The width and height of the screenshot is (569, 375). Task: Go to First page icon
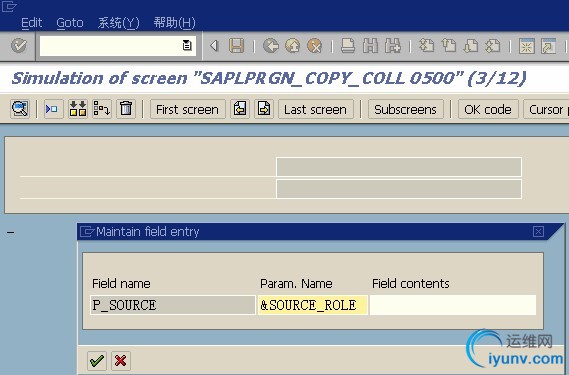pyautogui.click(x=426, y=46)
